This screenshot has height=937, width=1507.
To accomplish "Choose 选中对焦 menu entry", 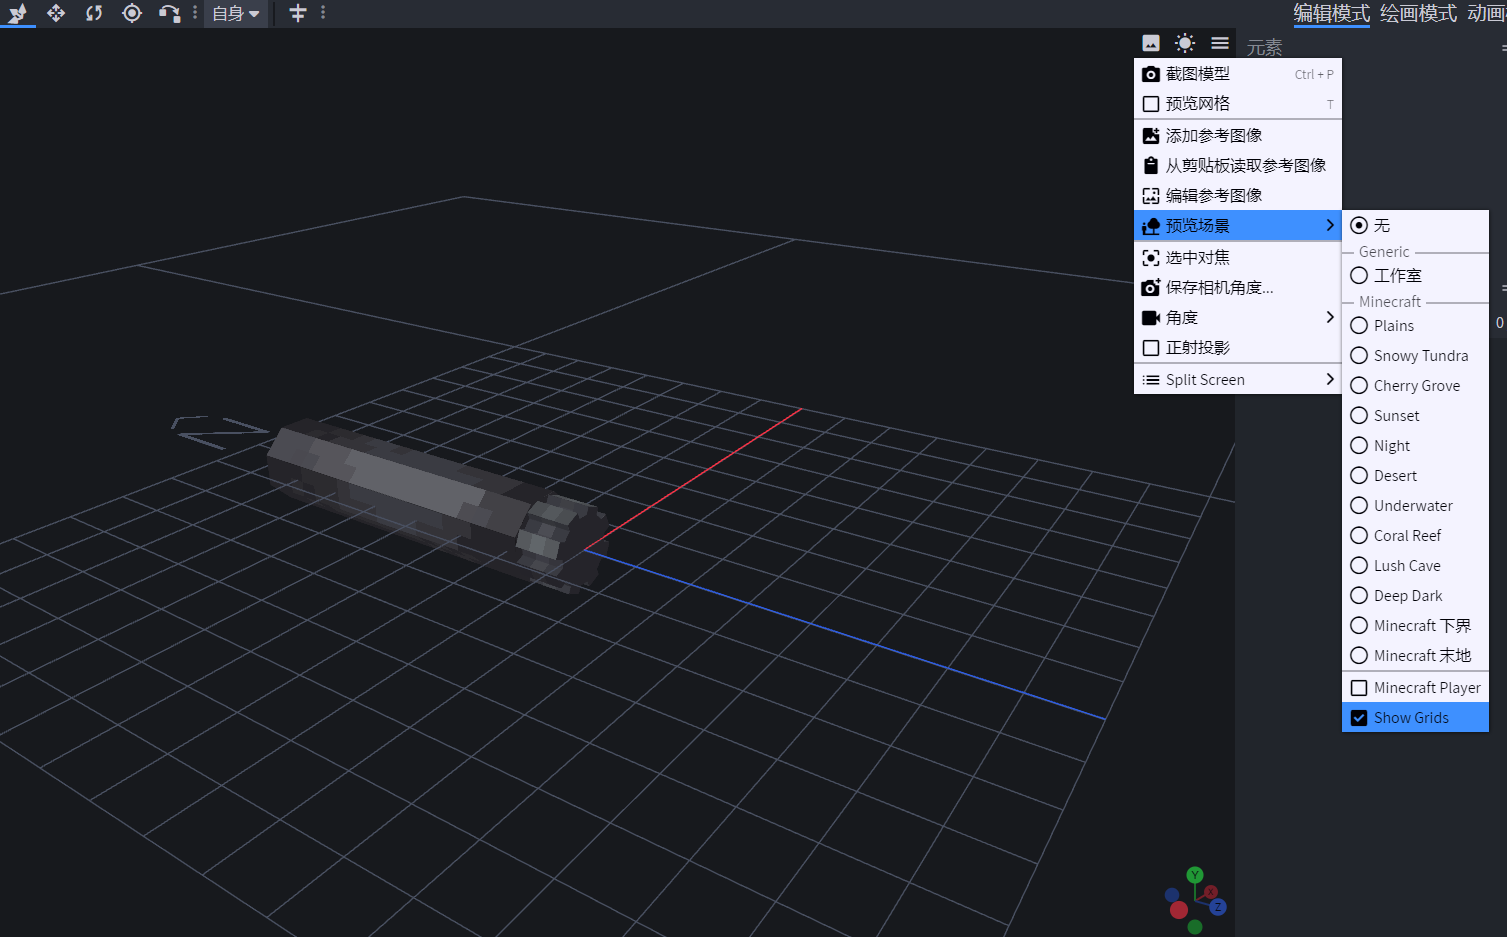I will click(x=1237, y=258).
